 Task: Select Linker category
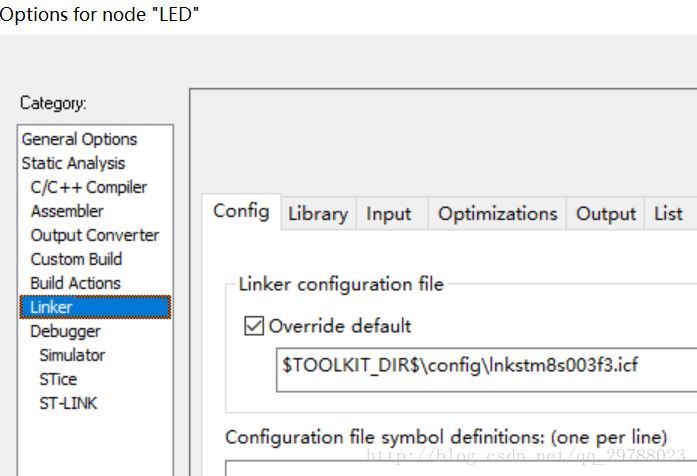click(x=51, y=307)
